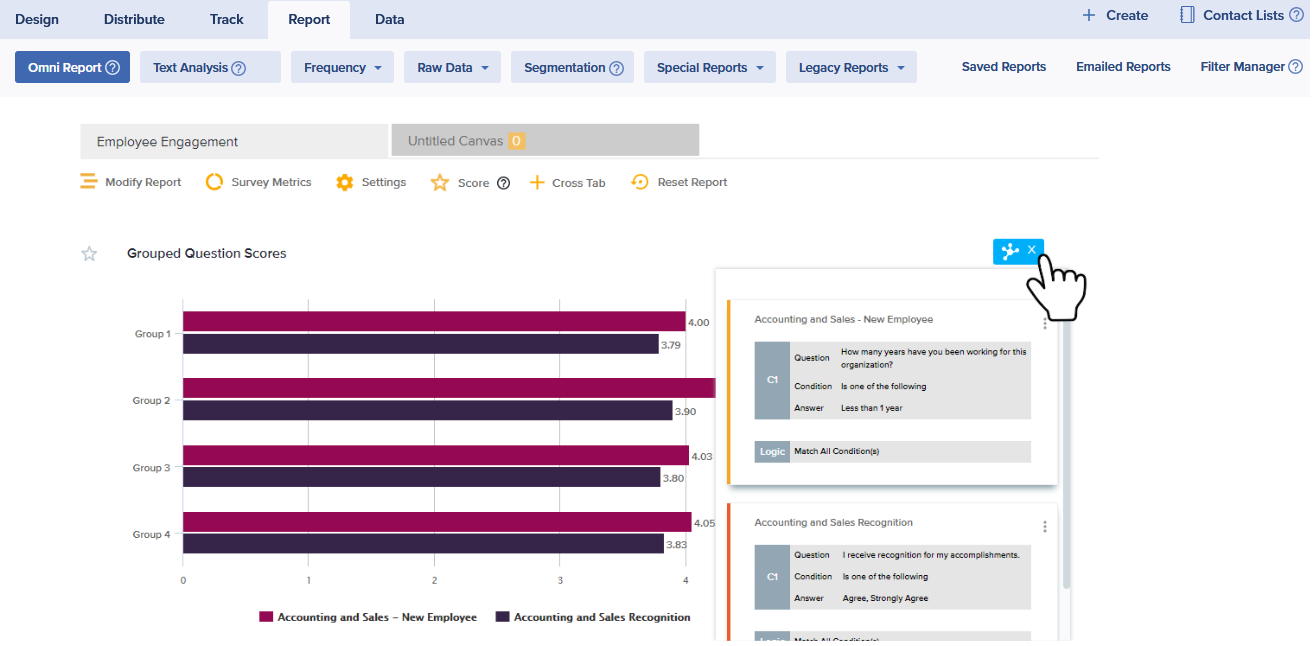Click the Omni Report button
Image resolution: width=1314 pixels, height=646 pixels.
(x=72, y=68)
